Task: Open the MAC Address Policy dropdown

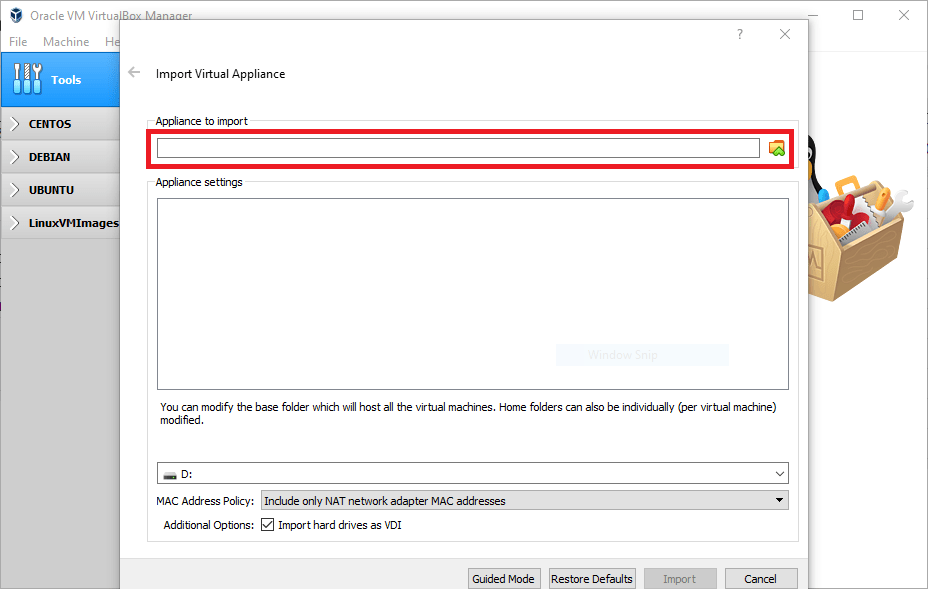Action: point(780,499)
